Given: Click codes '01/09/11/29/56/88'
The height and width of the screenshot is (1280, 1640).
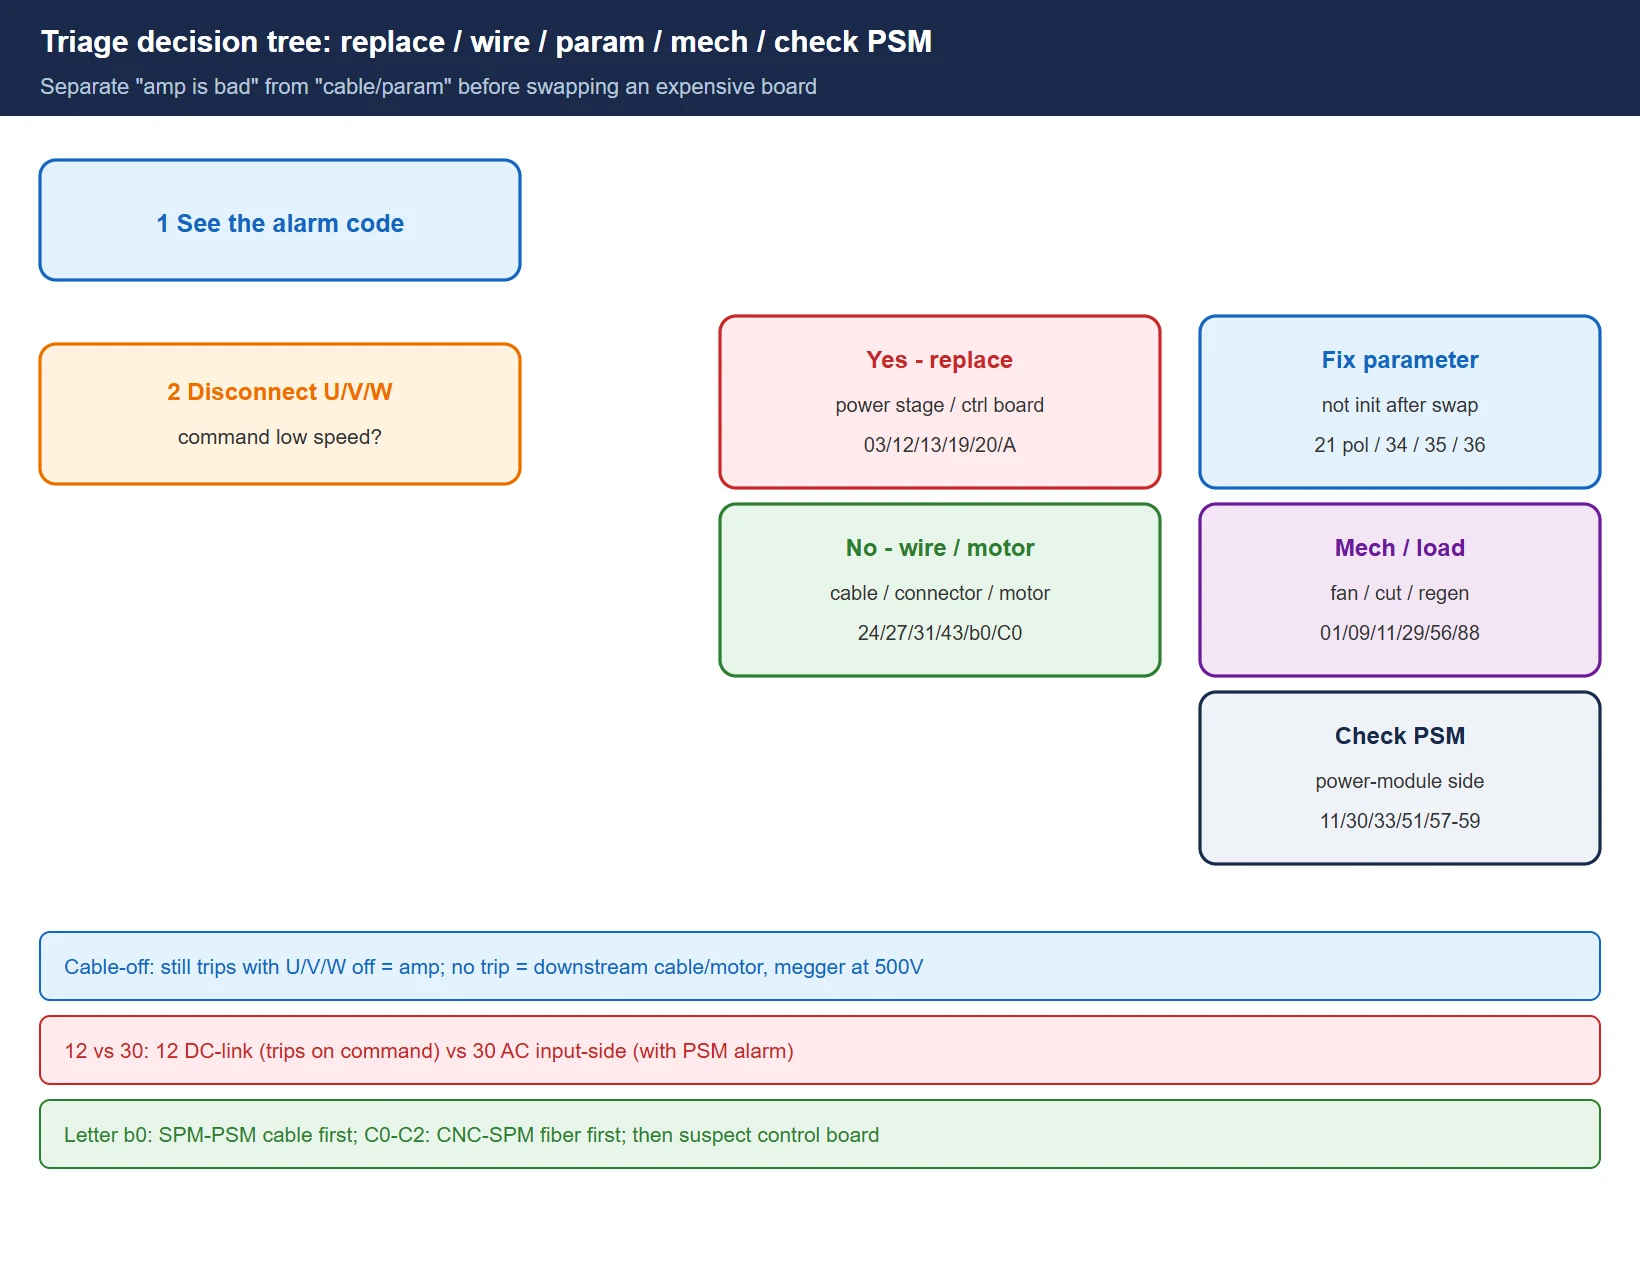Looking at the screenshot, I should point(1400,633).
